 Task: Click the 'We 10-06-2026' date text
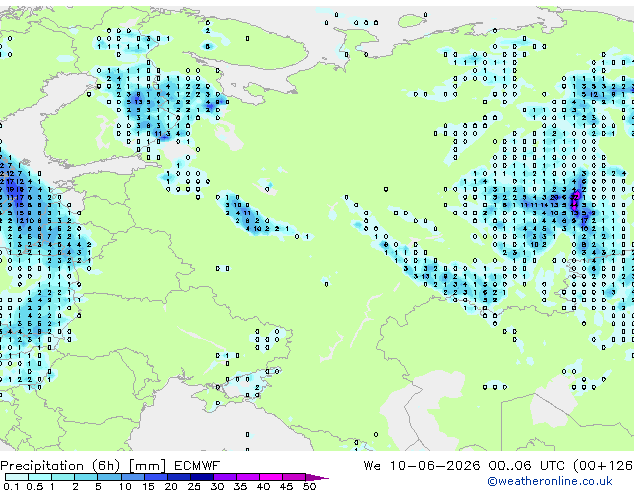[422, 466]
